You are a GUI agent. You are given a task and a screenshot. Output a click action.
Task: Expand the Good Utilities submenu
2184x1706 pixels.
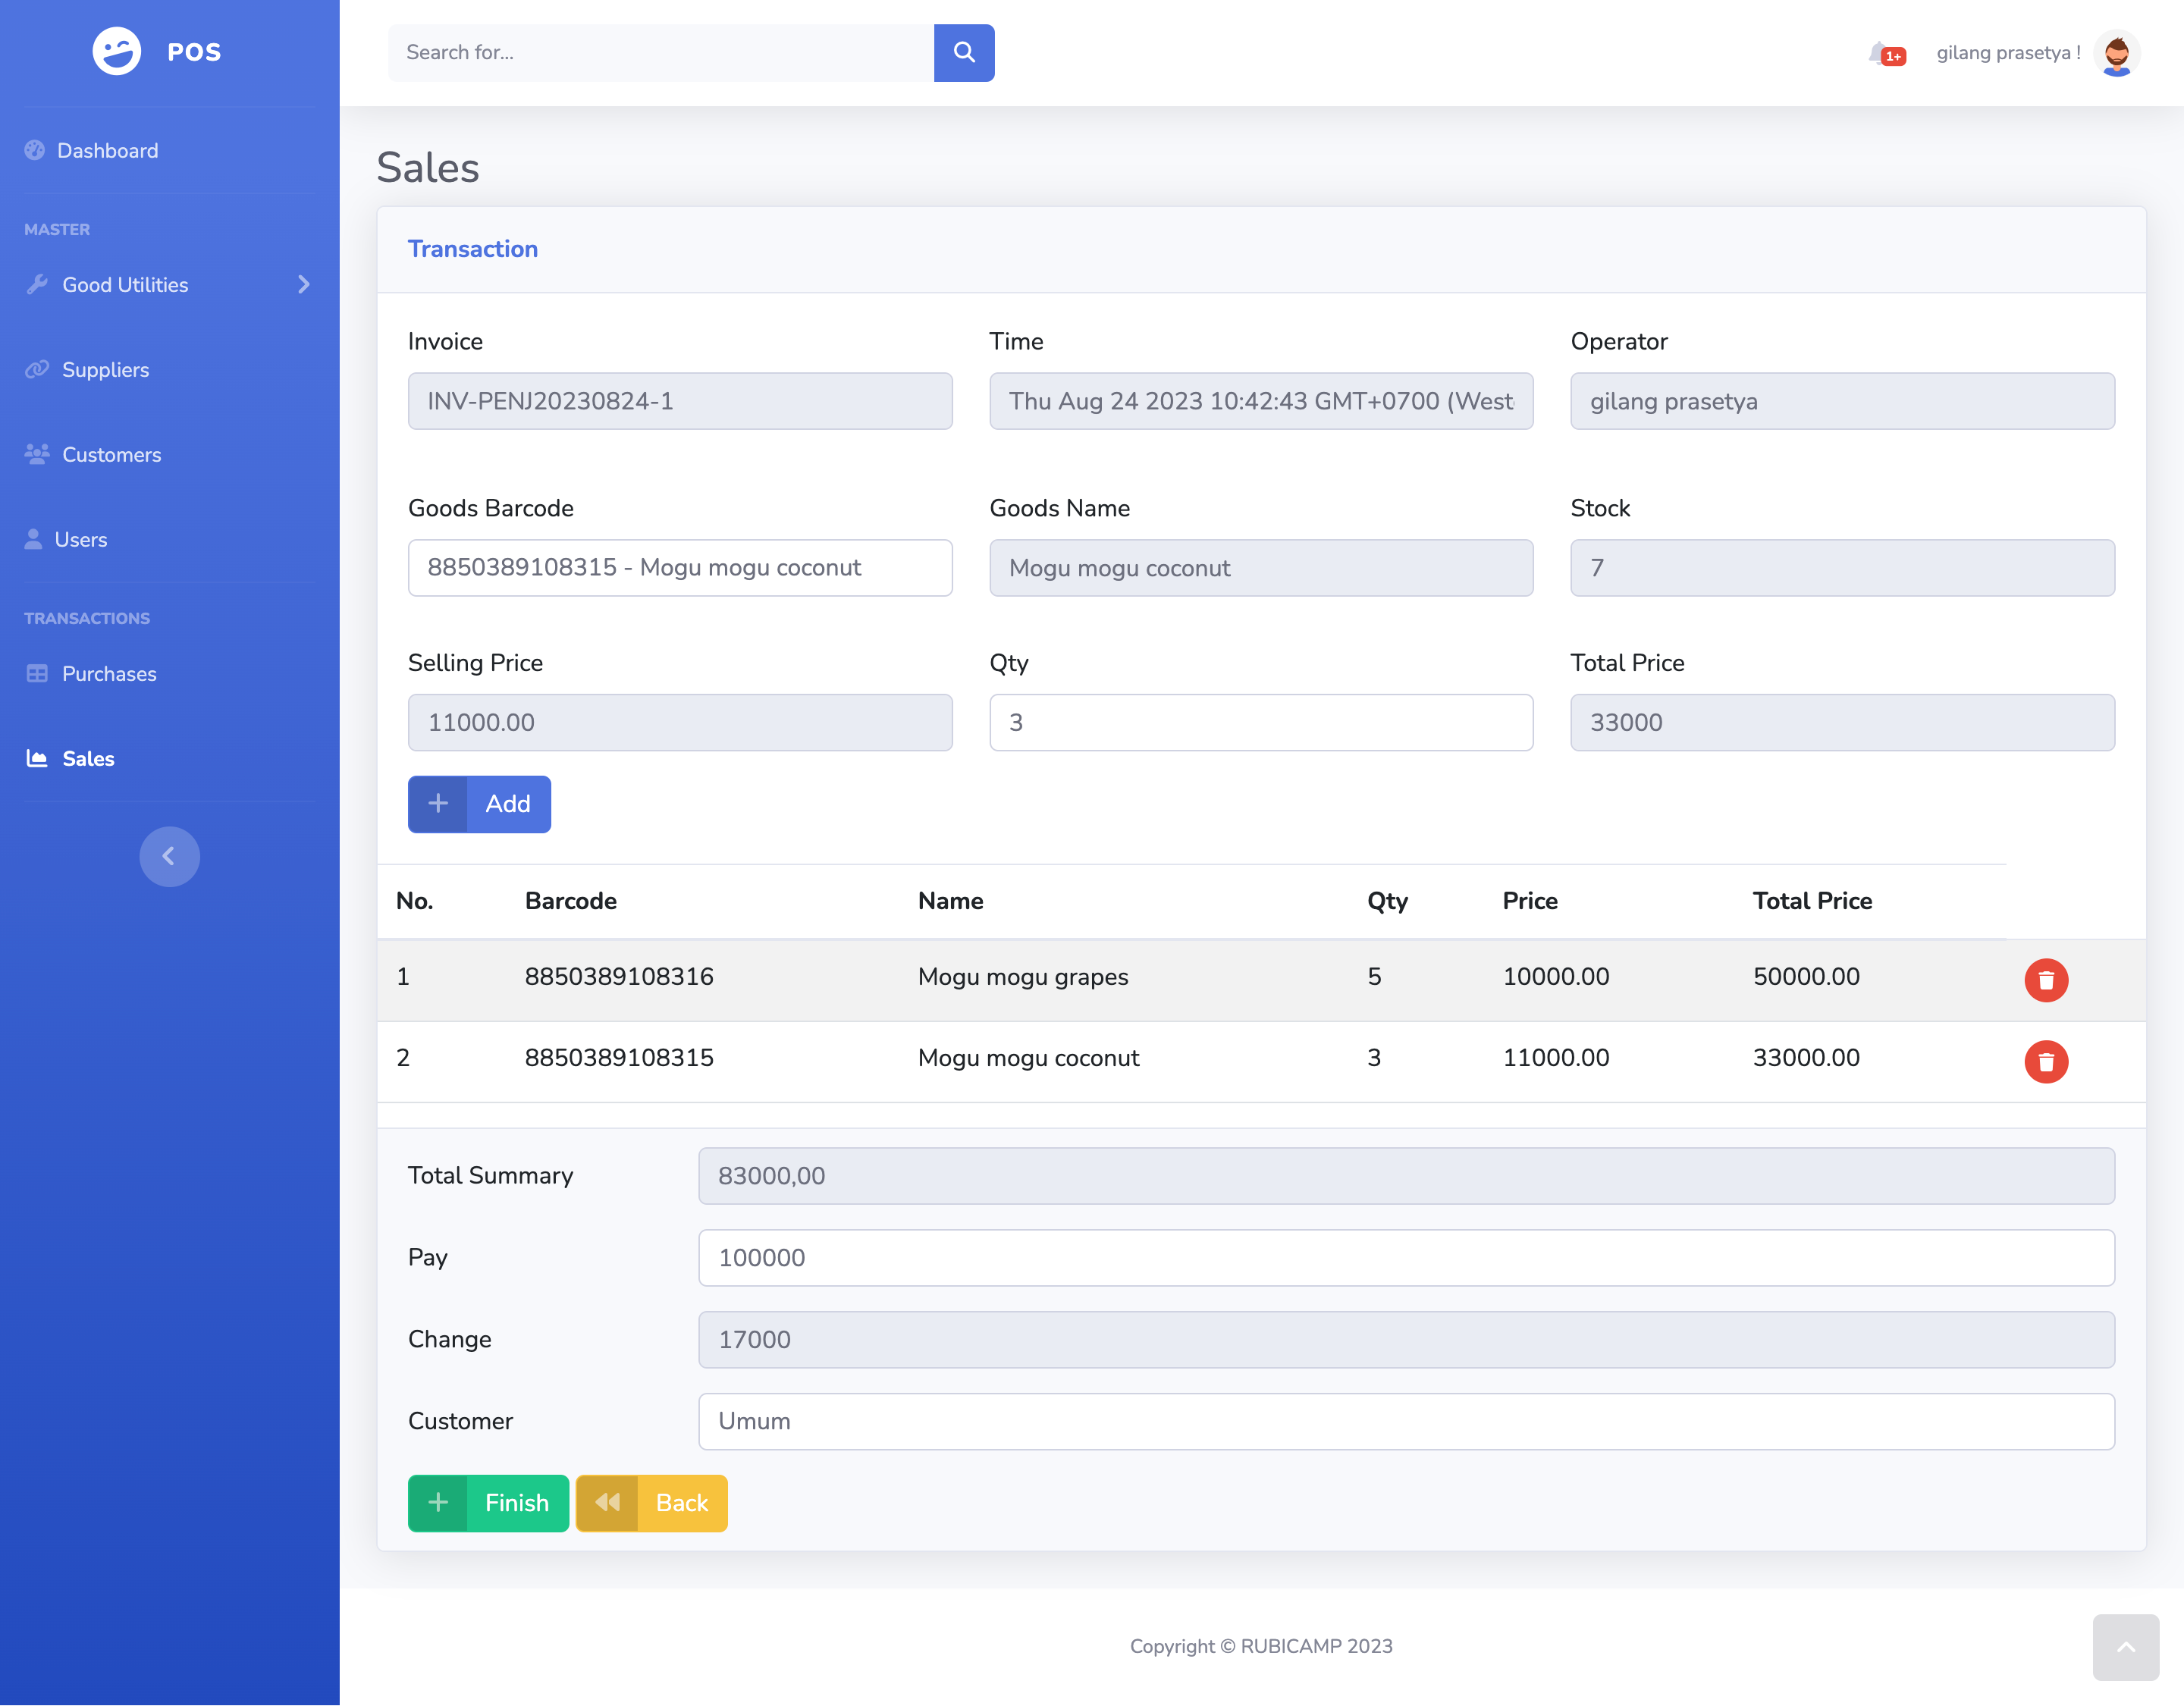tap(303, 284)
